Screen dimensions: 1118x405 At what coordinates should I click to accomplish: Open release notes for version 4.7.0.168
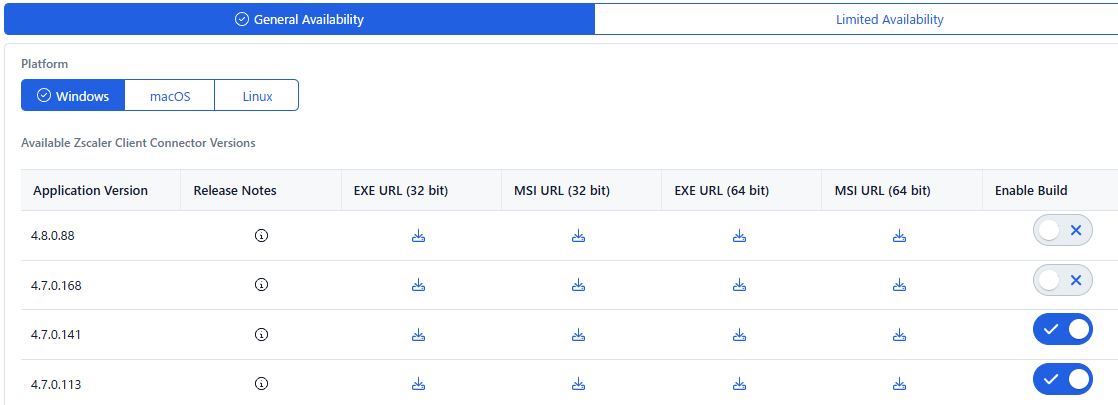point(261,285)
